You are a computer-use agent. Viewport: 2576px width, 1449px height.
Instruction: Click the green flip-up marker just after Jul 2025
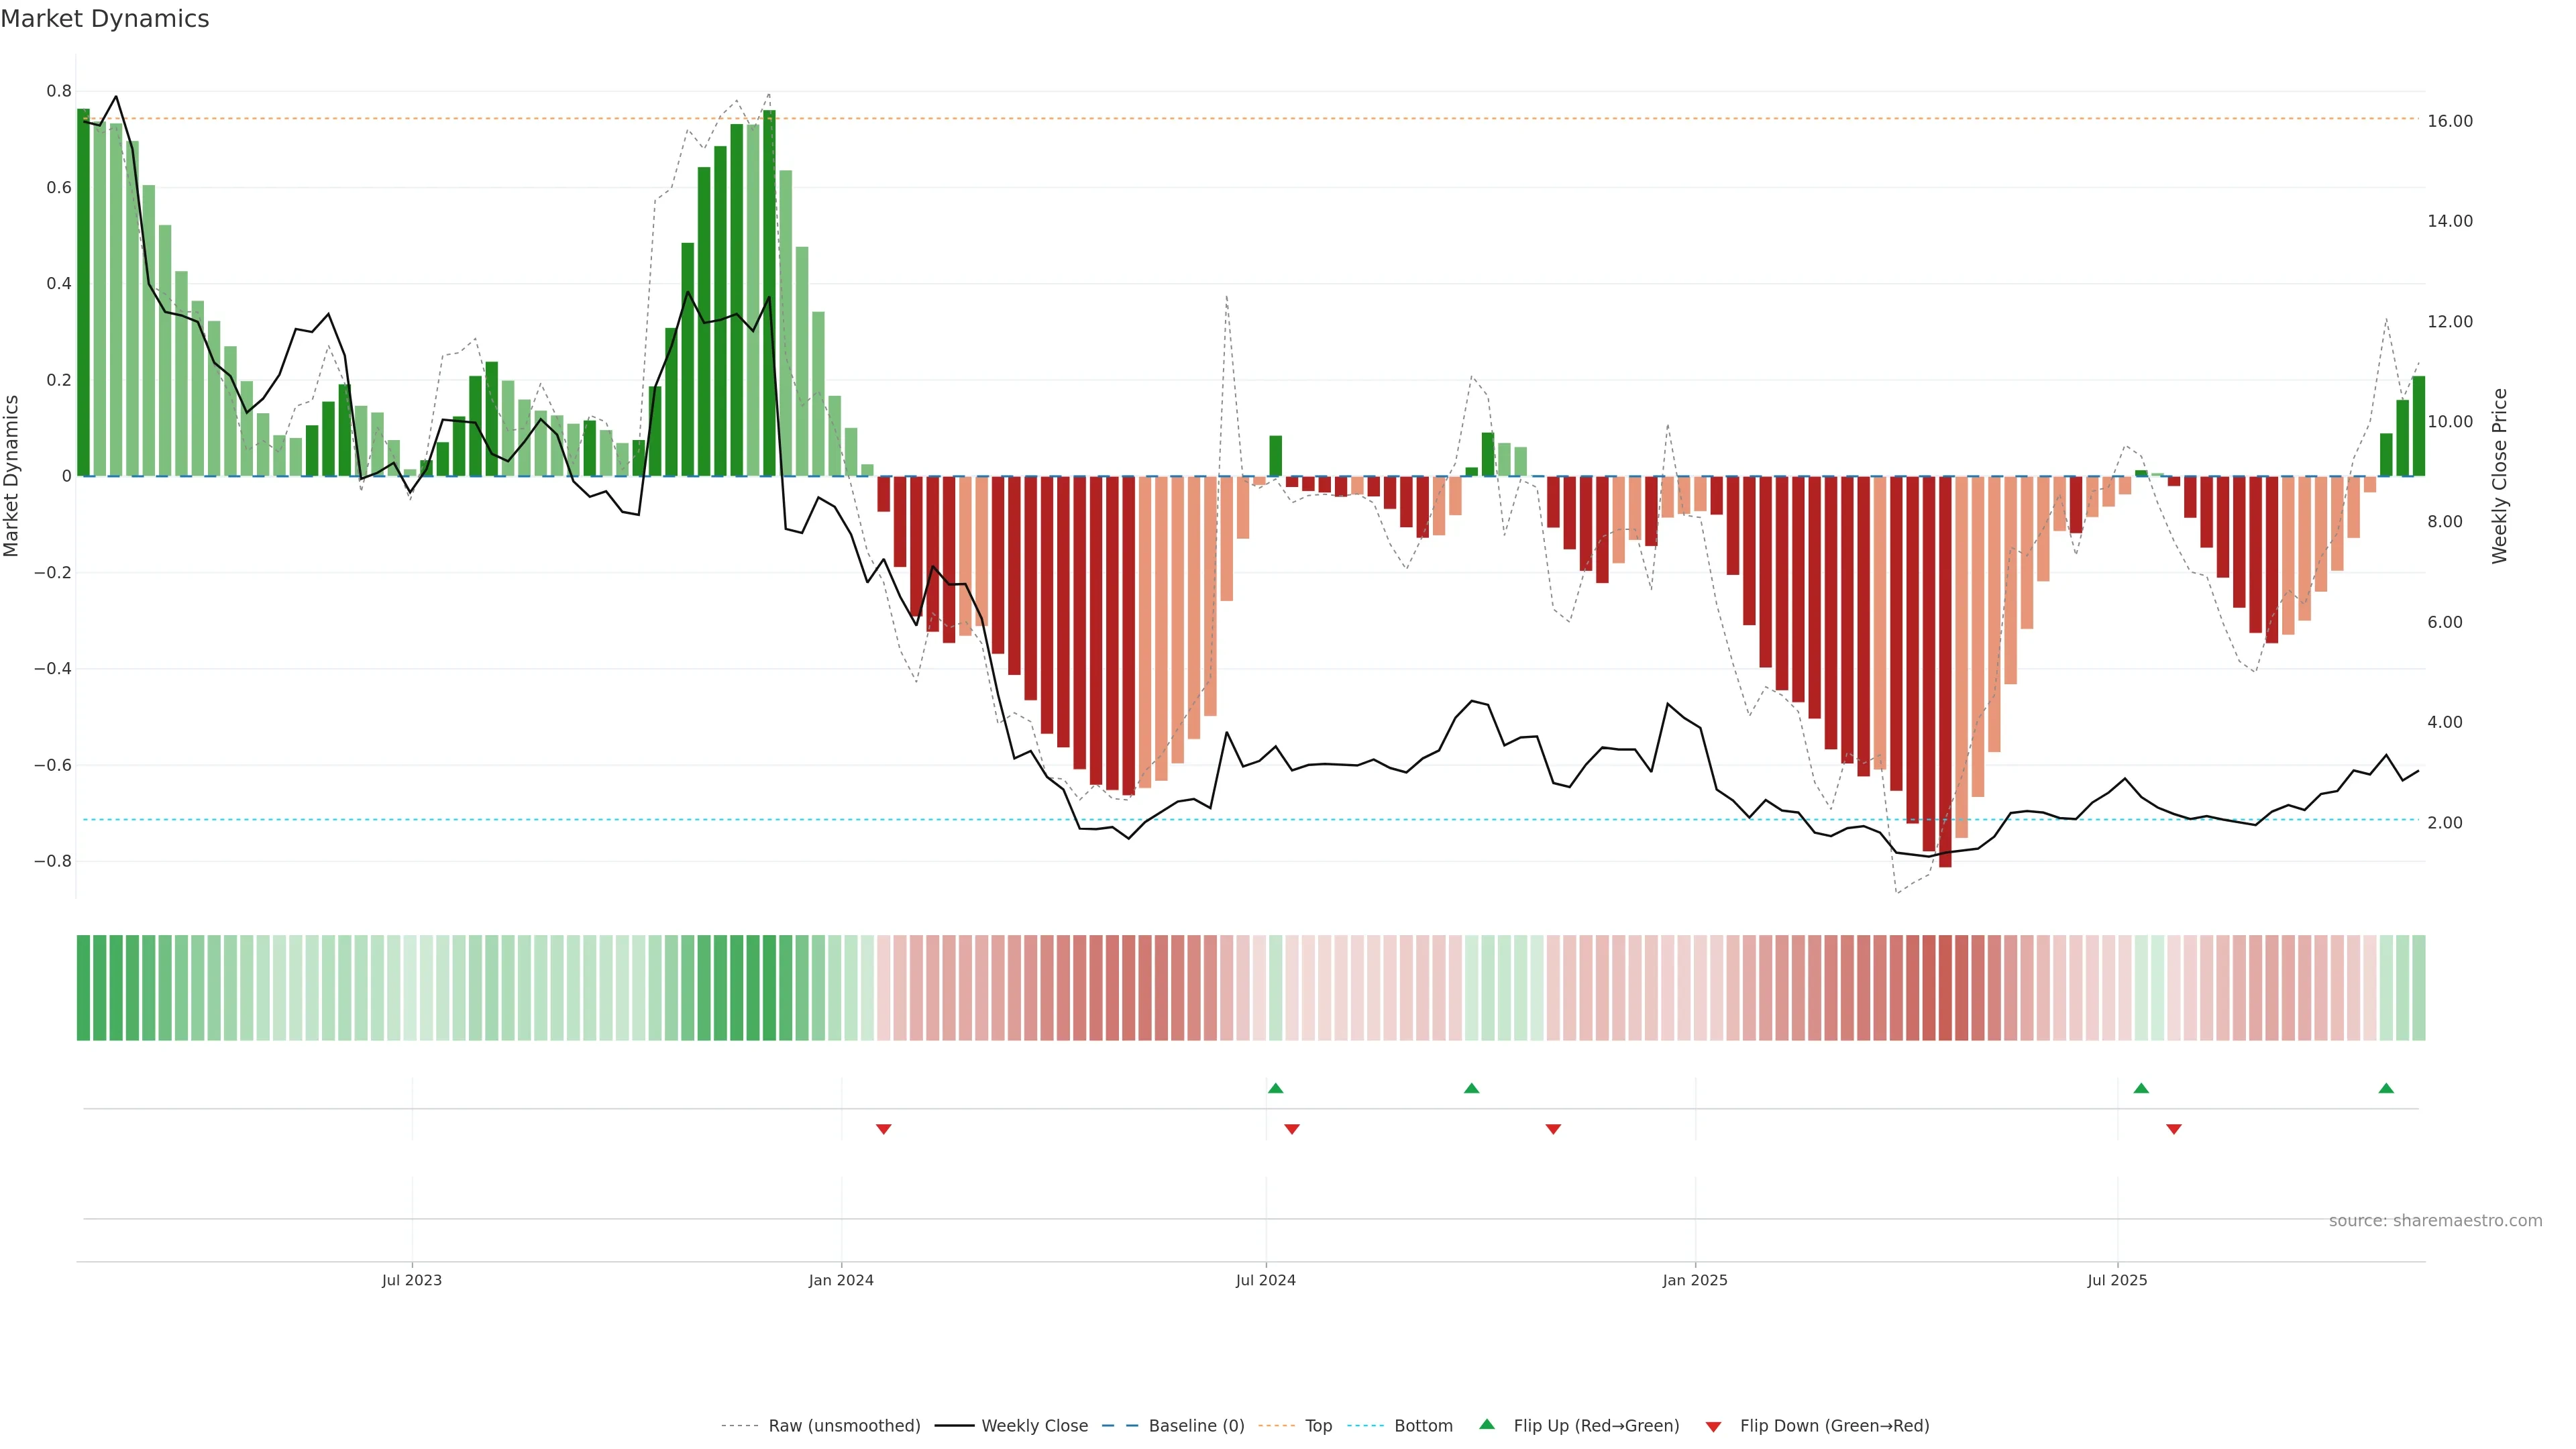(2141, 1088)
